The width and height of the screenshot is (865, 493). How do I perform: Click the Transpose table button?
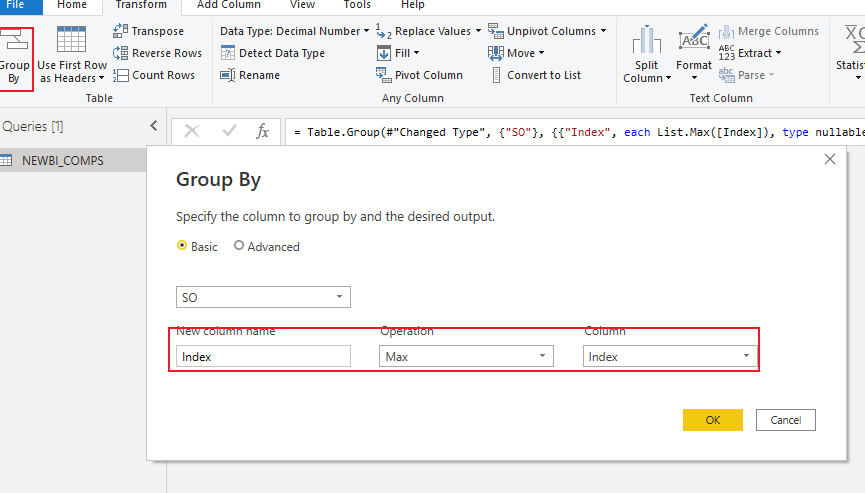148,31
